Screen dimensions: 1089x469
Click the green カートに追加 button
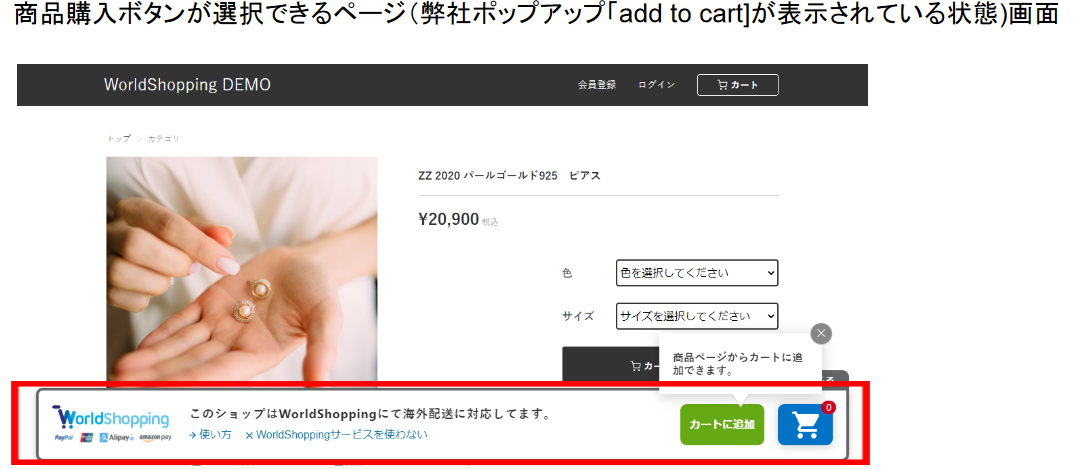[x=722, y=425]
